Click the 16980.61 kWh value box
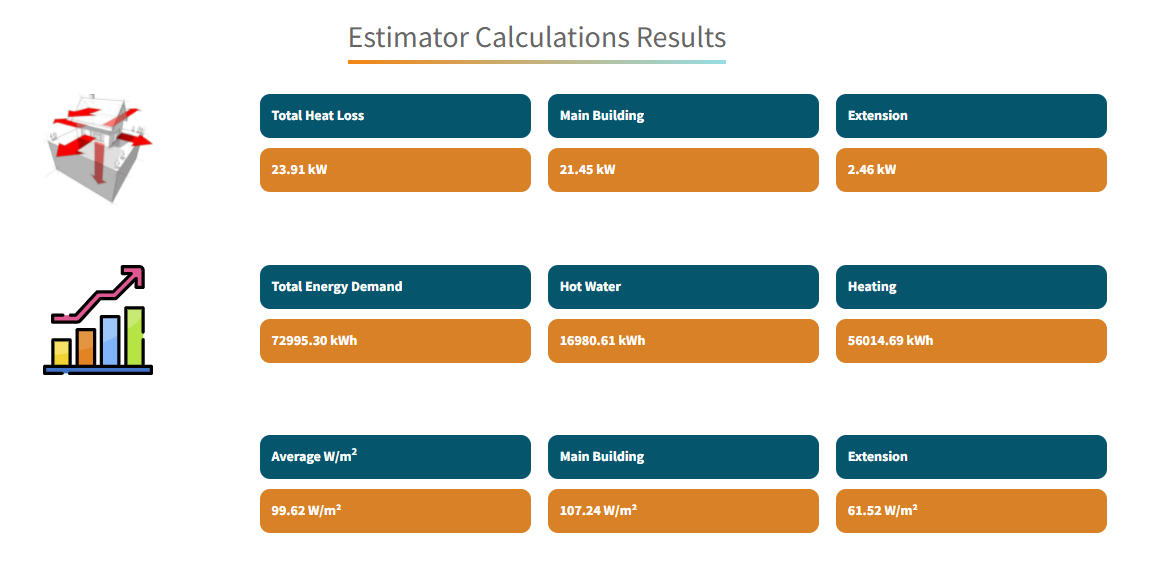Viewport: 1152px width, 575px height. (x=683, y=341)
